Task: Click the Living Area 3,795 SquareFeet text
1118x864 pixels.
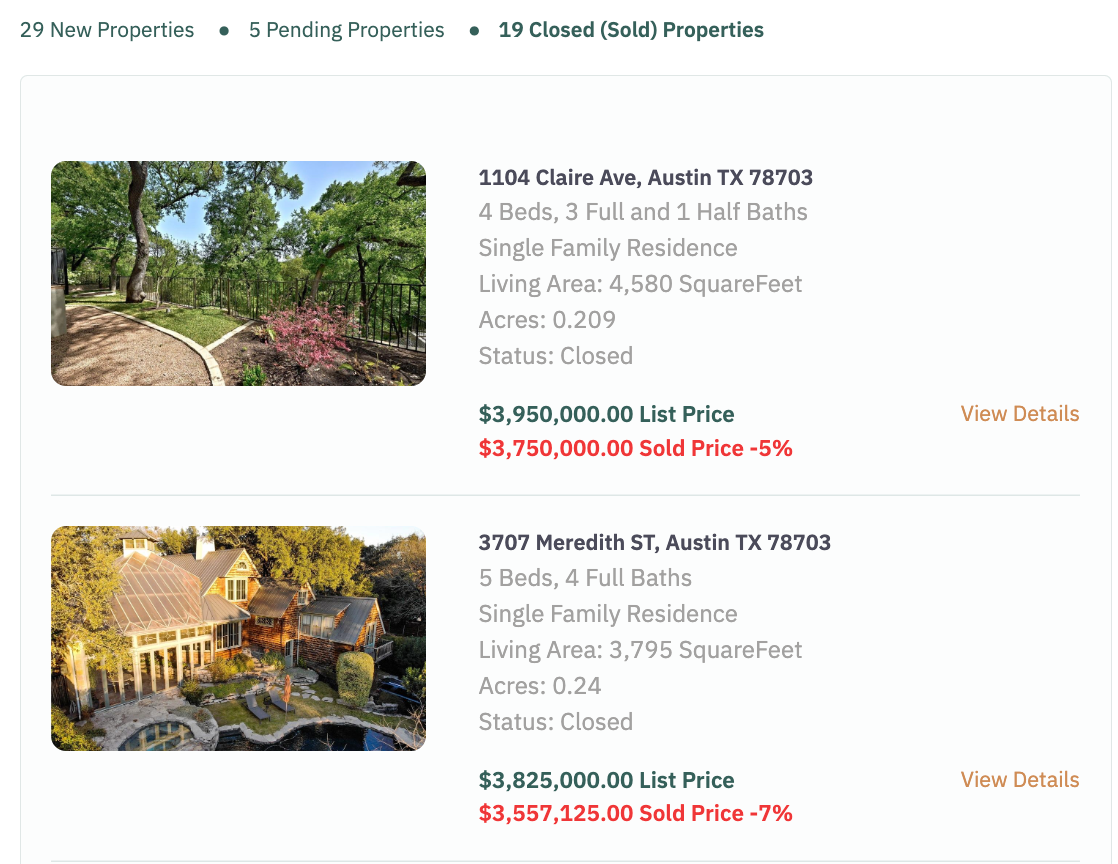Action: point(640,650)
